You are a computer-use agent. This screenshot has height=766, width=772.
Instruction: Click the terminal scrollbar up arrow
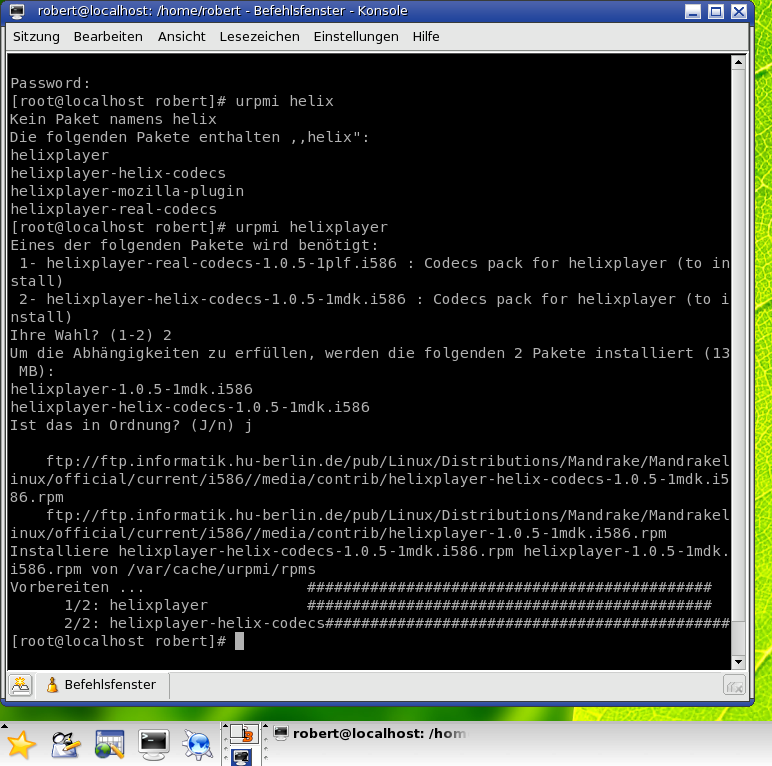738,62
